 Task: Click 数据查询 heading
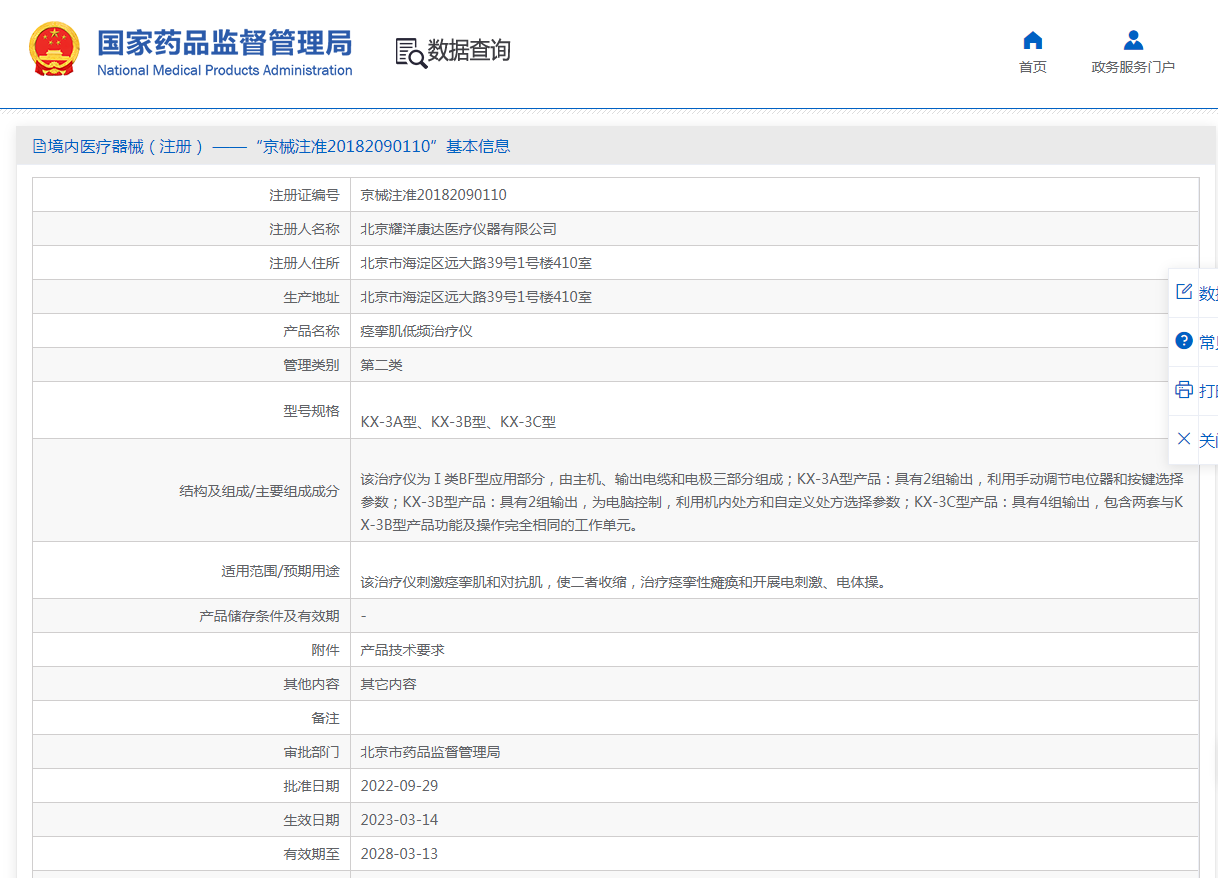coord(469,51)
